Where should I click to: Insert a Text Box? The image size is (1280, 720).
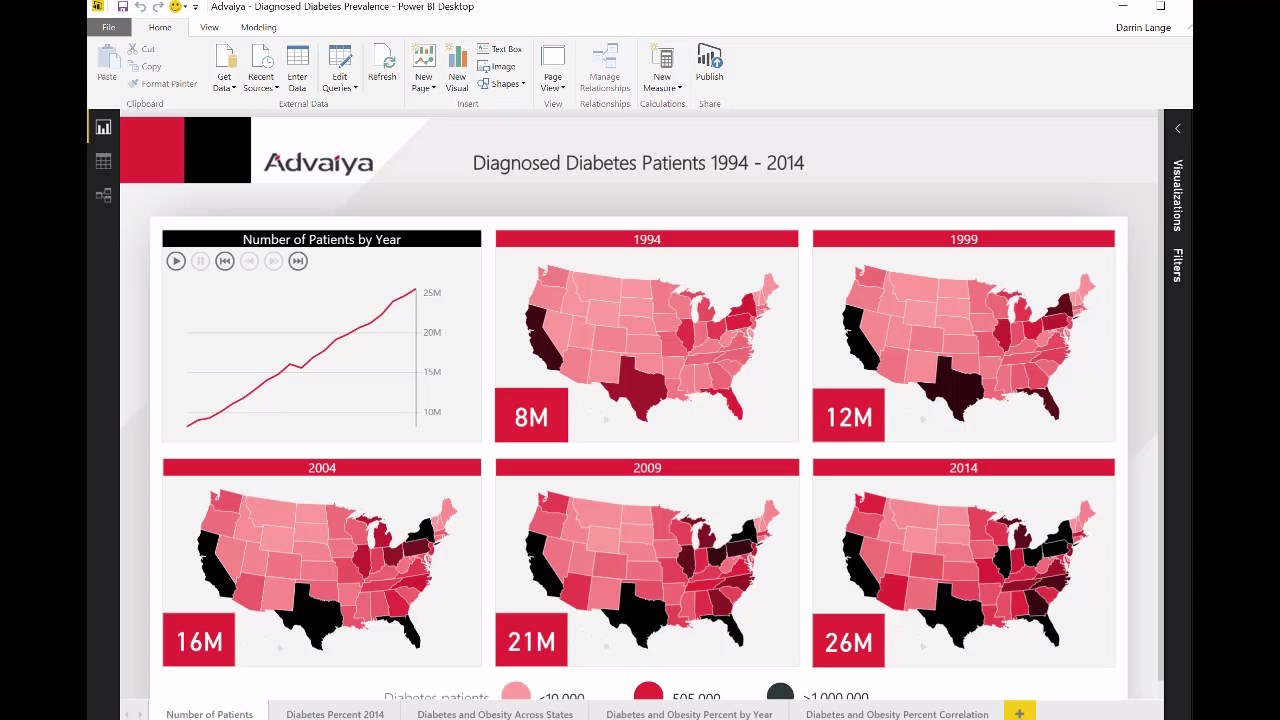point(499,49)
